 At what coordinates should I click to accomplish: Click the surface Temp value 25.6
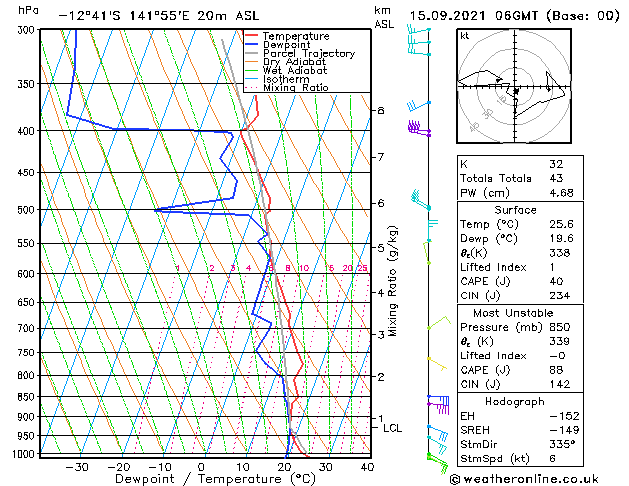coord(561,224)
